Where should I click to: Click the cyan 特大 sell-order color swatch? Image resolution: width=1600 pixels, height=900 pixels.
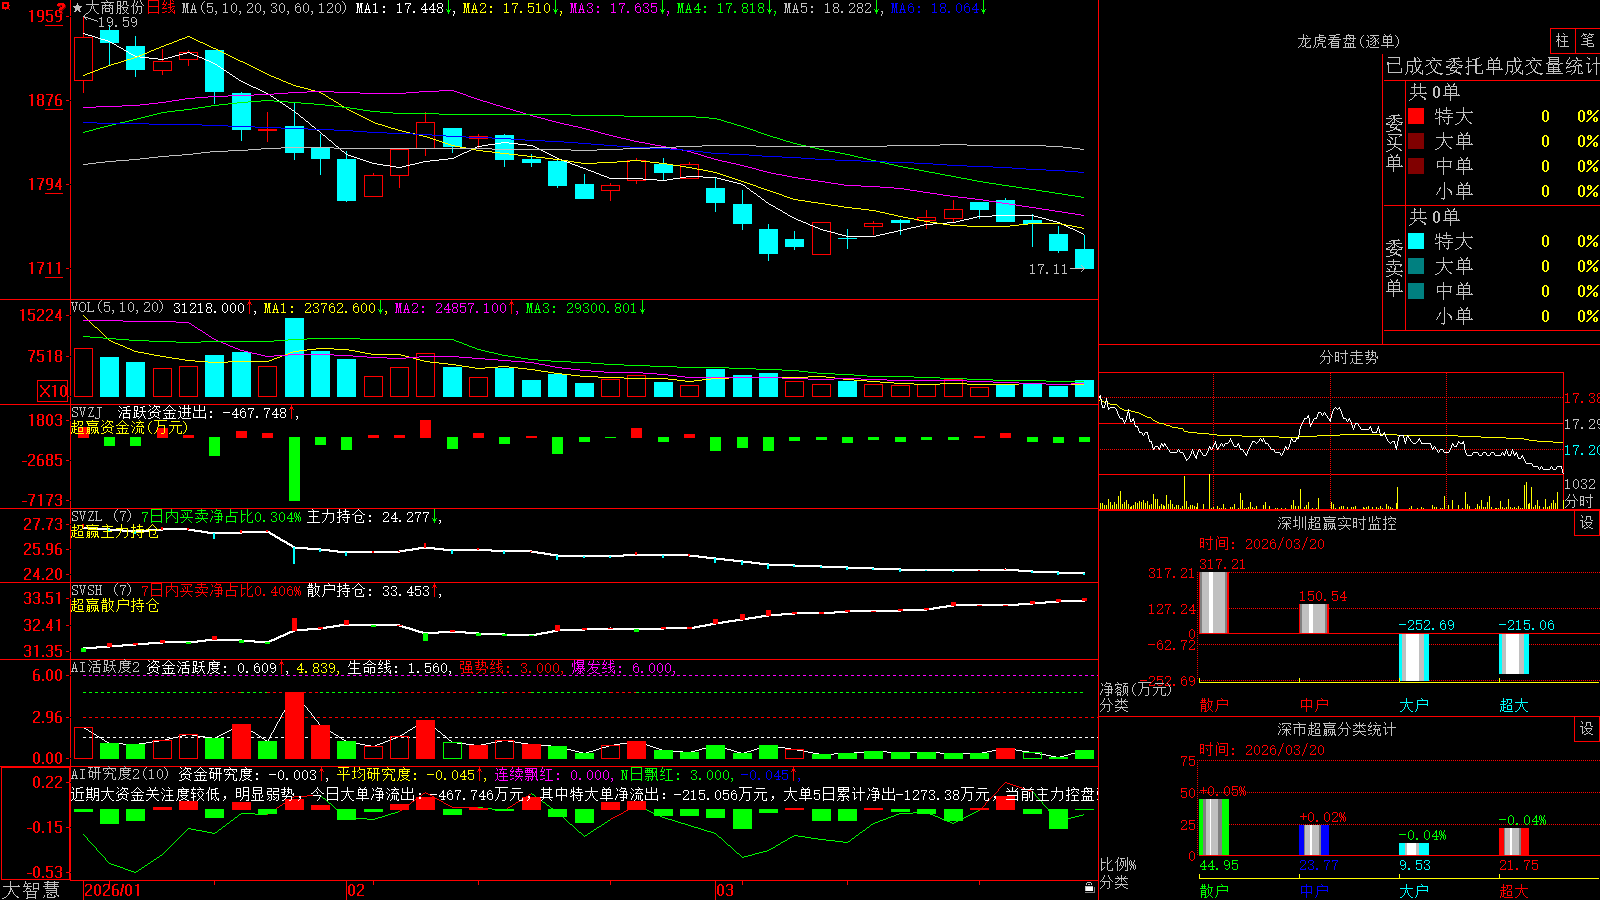1416,241
